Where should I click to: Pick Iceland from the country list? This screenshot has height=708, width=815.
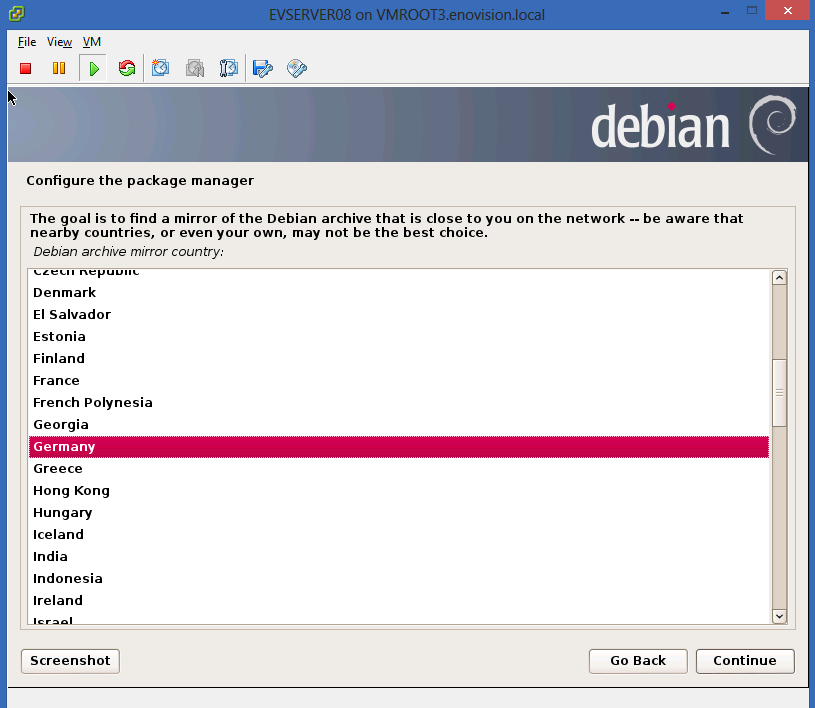pyautogui.click(x=399, y=534)
